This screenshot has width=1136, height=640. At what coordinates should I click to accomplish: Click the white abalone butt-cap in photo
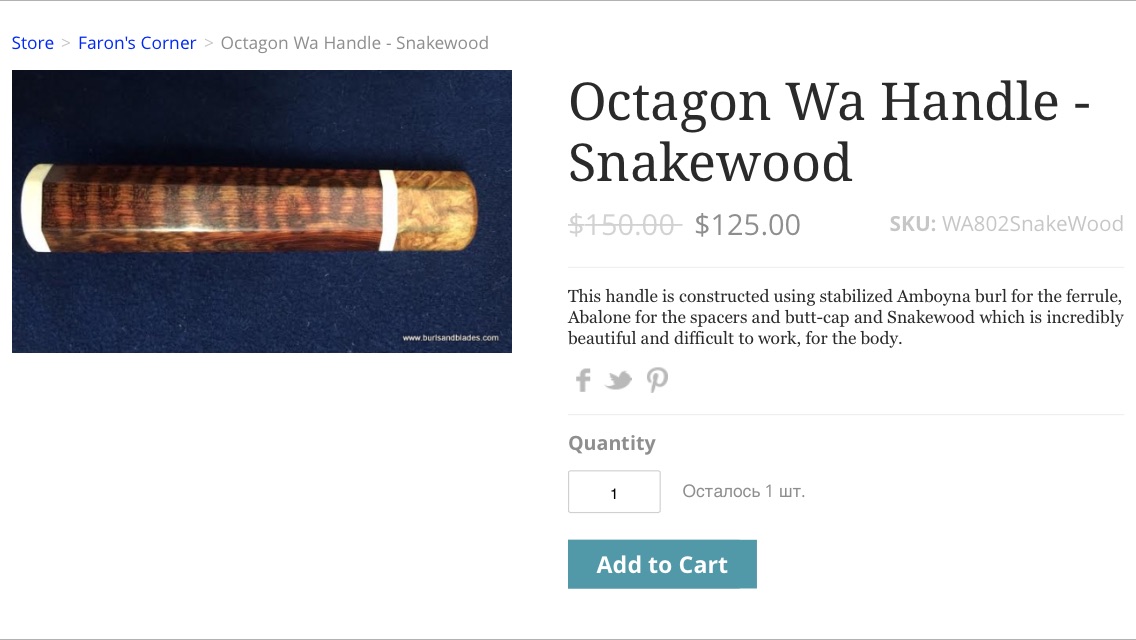(x=33, y=207)
